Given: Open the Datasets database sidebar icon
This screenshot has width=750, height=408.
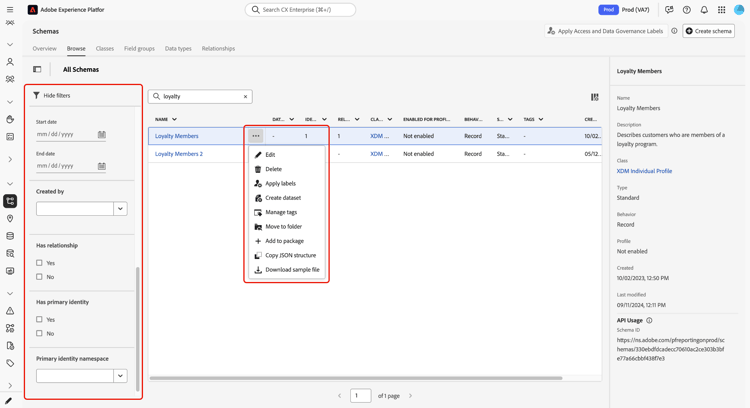Looking at the screenshot, I should (10, 236).
